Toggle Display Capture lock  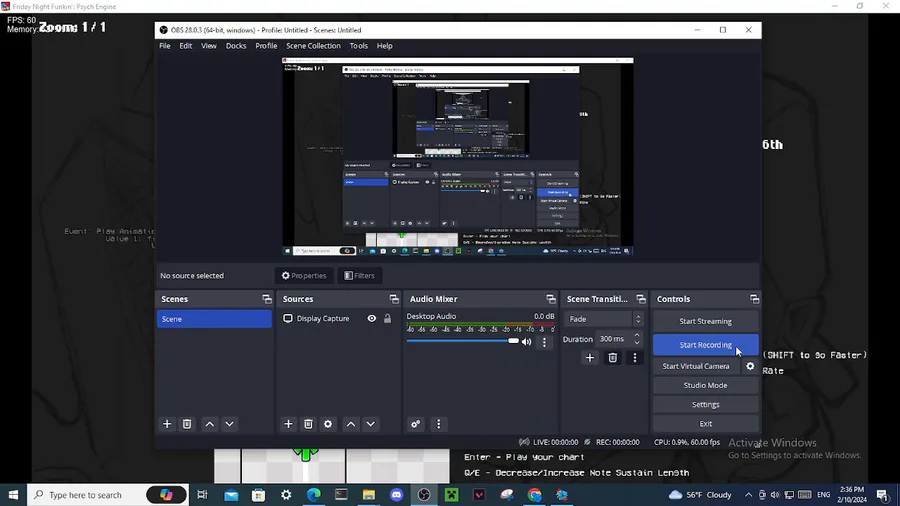click(387, 318)
